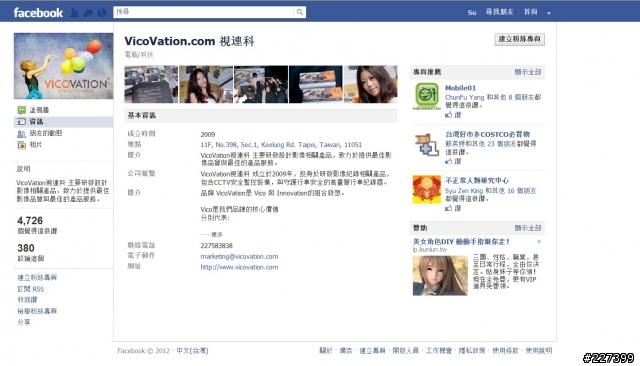Viewport: 640px width, 366px height.
Task: Open the account dropdown arrow in header
Action: tap(549, 13)
